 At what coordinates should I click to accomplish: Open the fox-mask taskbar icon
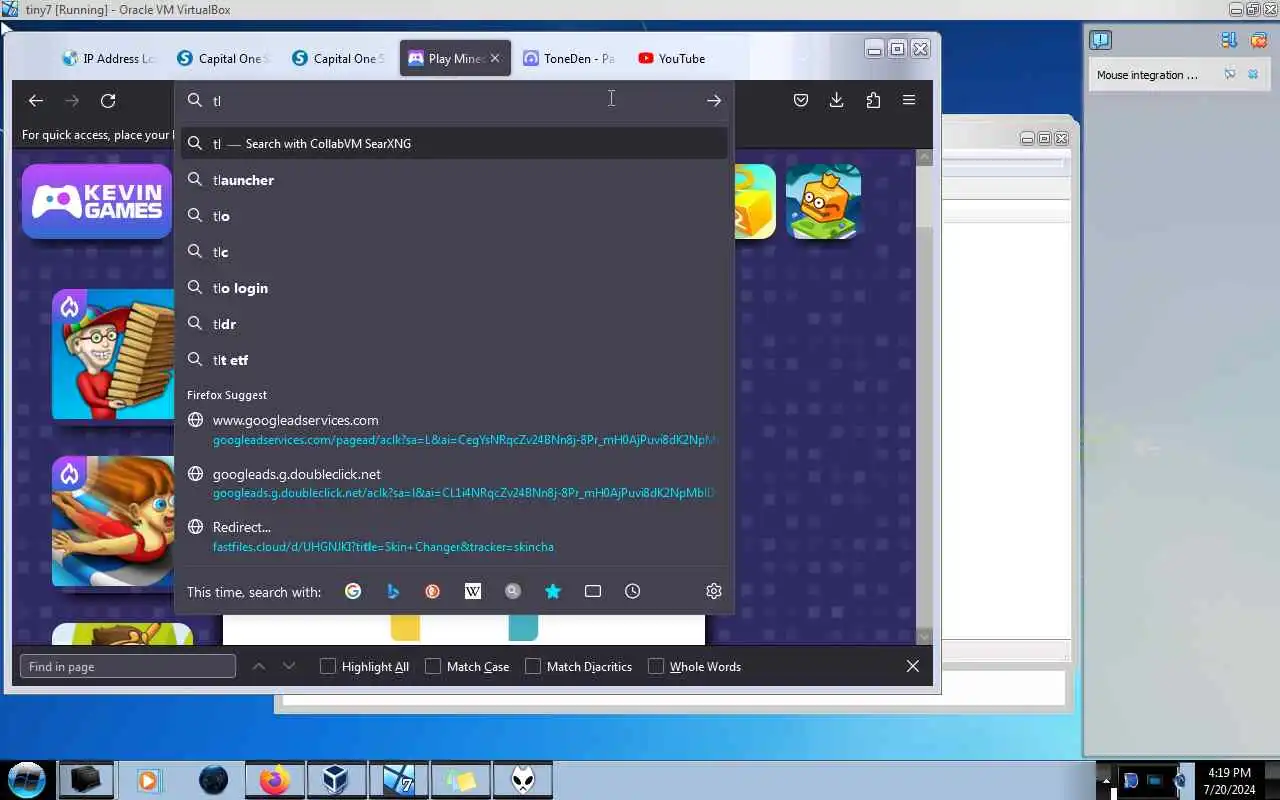pyautogui.click(x=523, y=779)
